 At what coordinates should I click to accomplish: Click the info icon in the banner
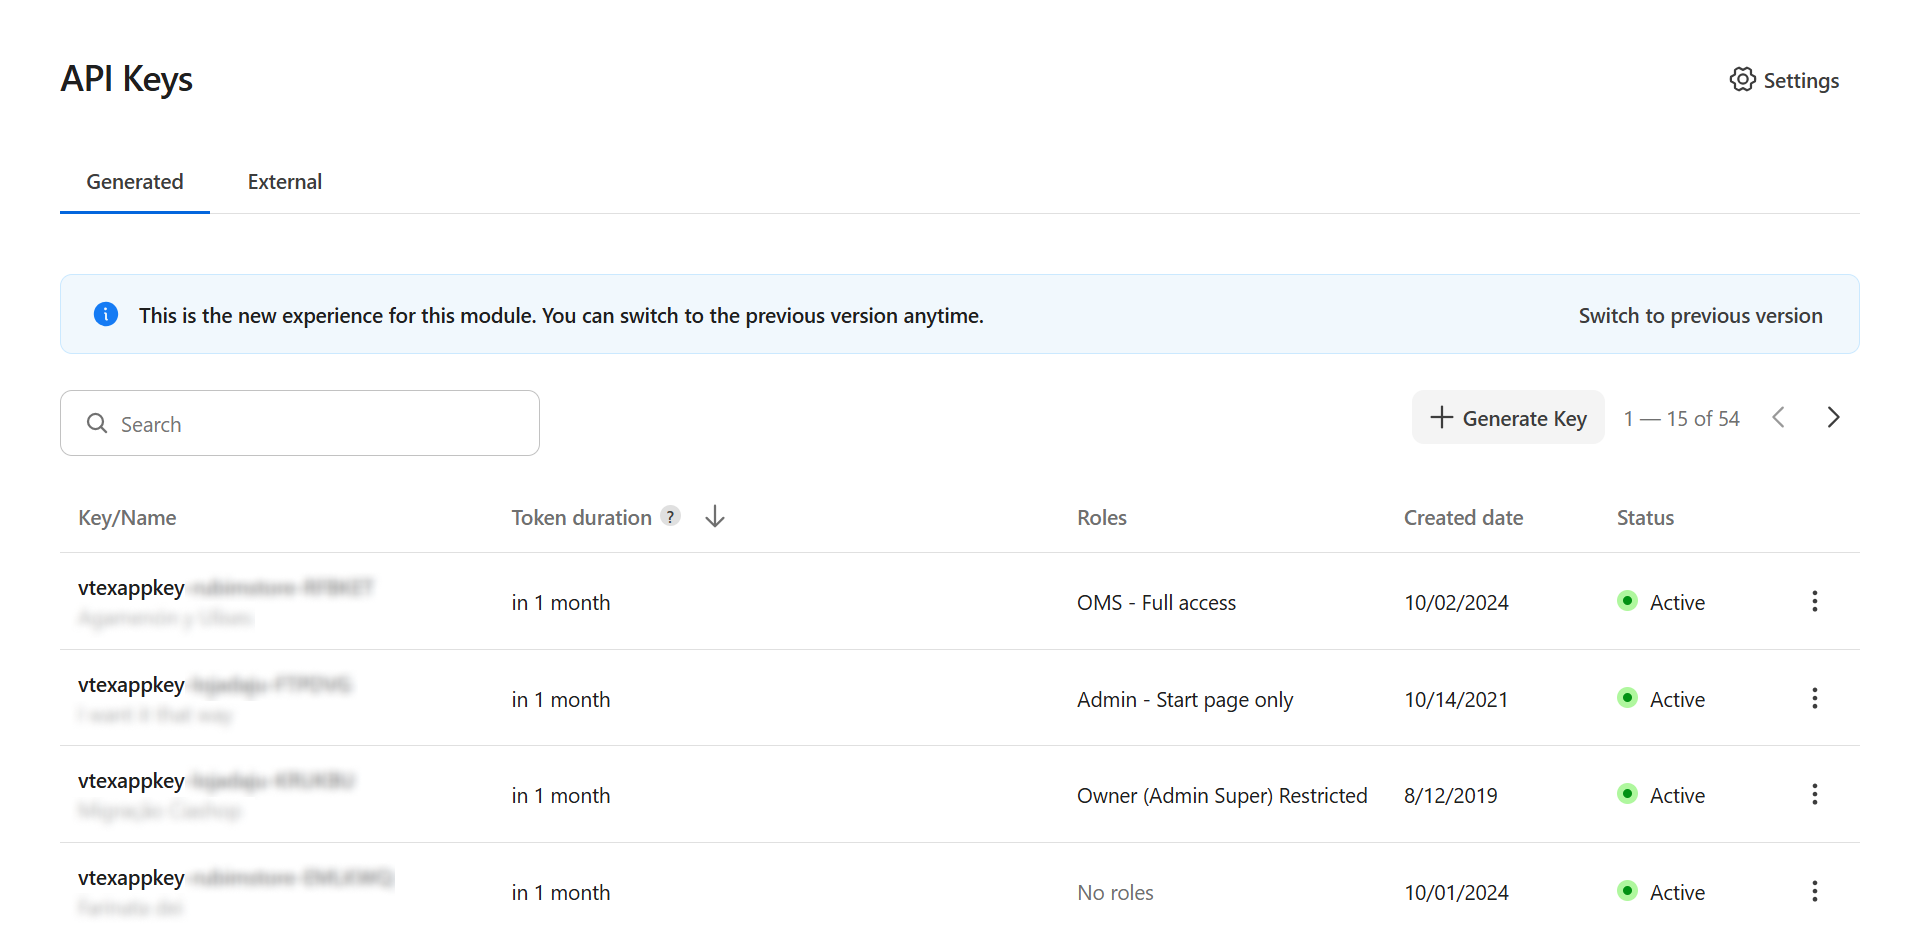(106, 315)
